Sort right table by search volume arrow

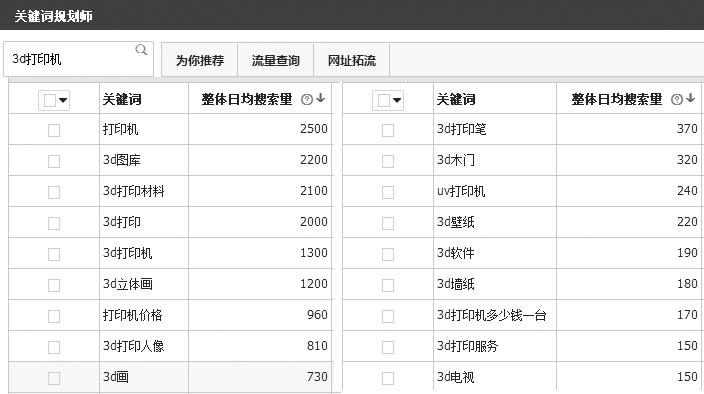tap(691, 98)
